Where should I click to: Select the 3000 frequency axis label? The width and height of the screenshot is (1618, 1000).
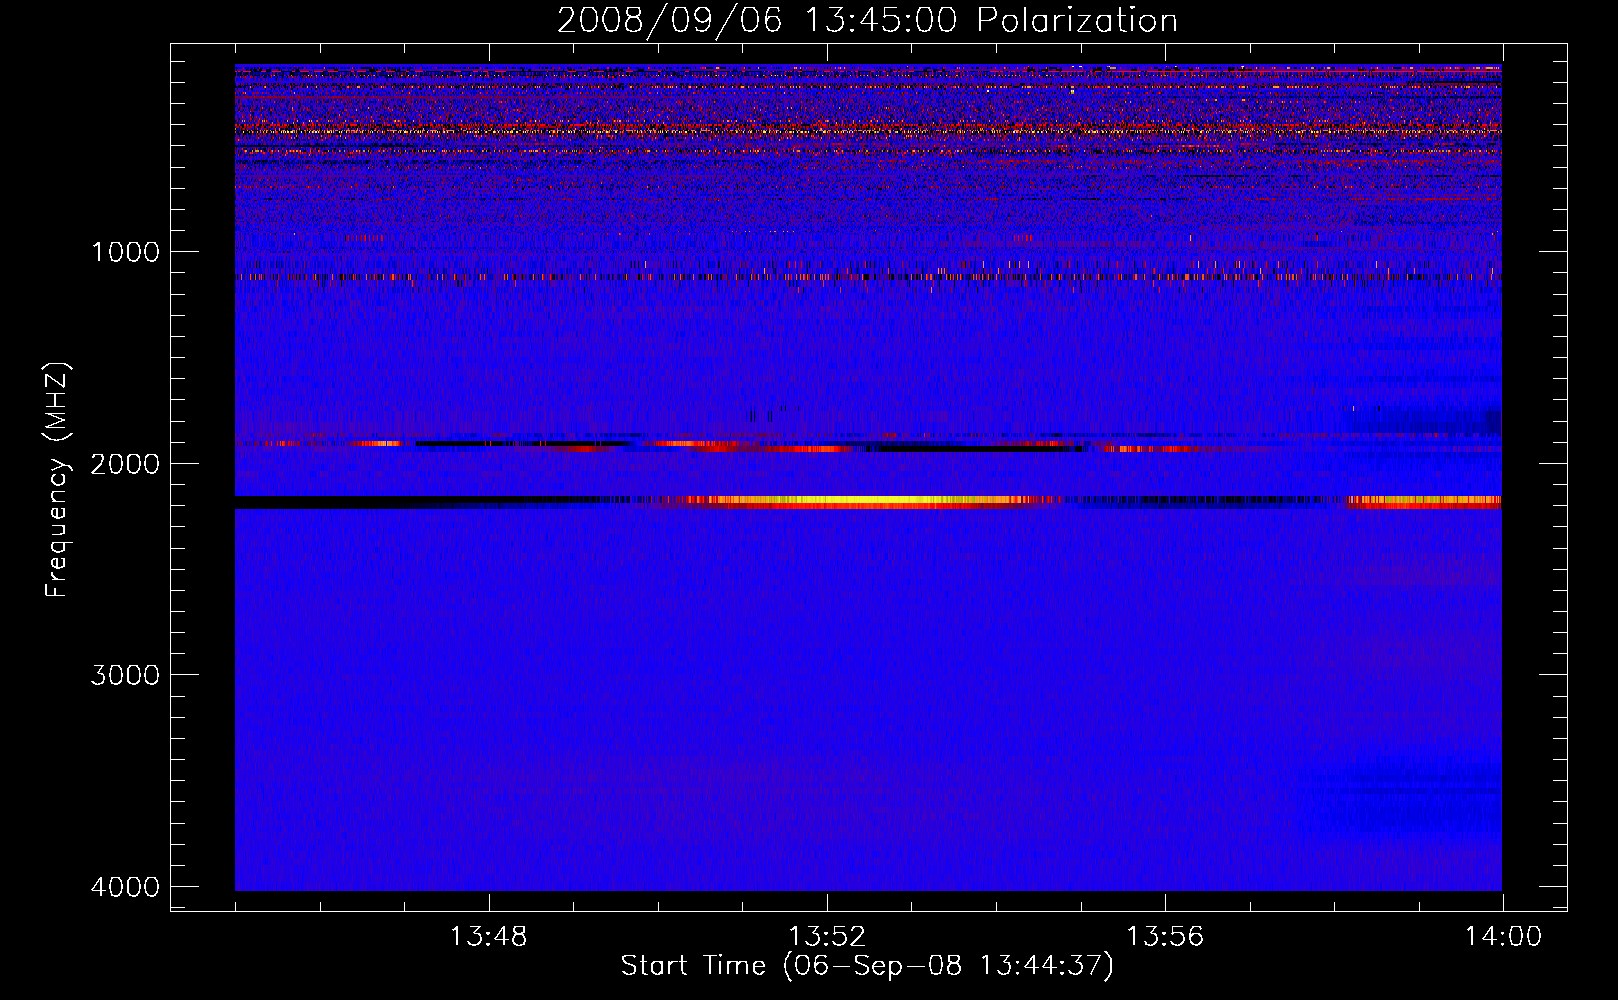point(125,675)
